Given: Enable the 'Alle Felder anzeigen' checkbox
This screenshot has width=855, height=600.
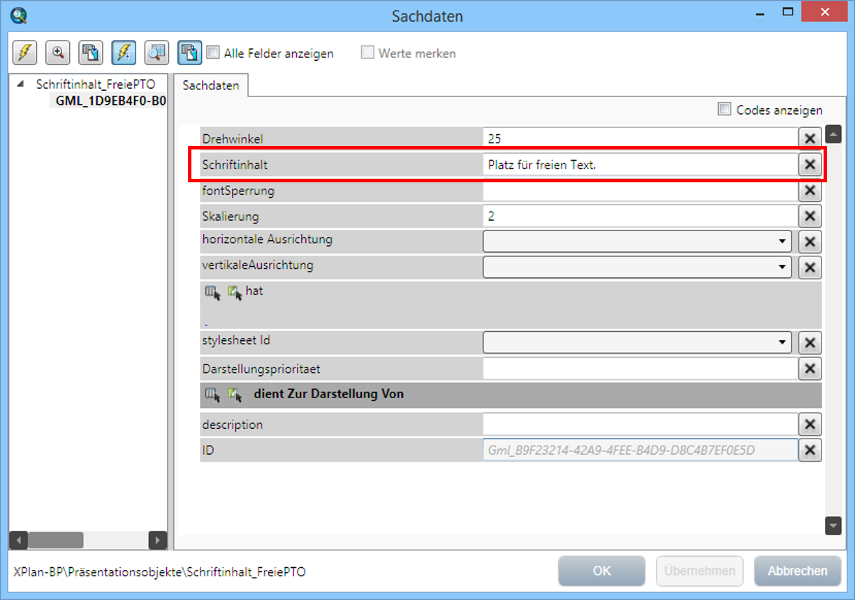Looking at the screenshot, I should (213, 53).
